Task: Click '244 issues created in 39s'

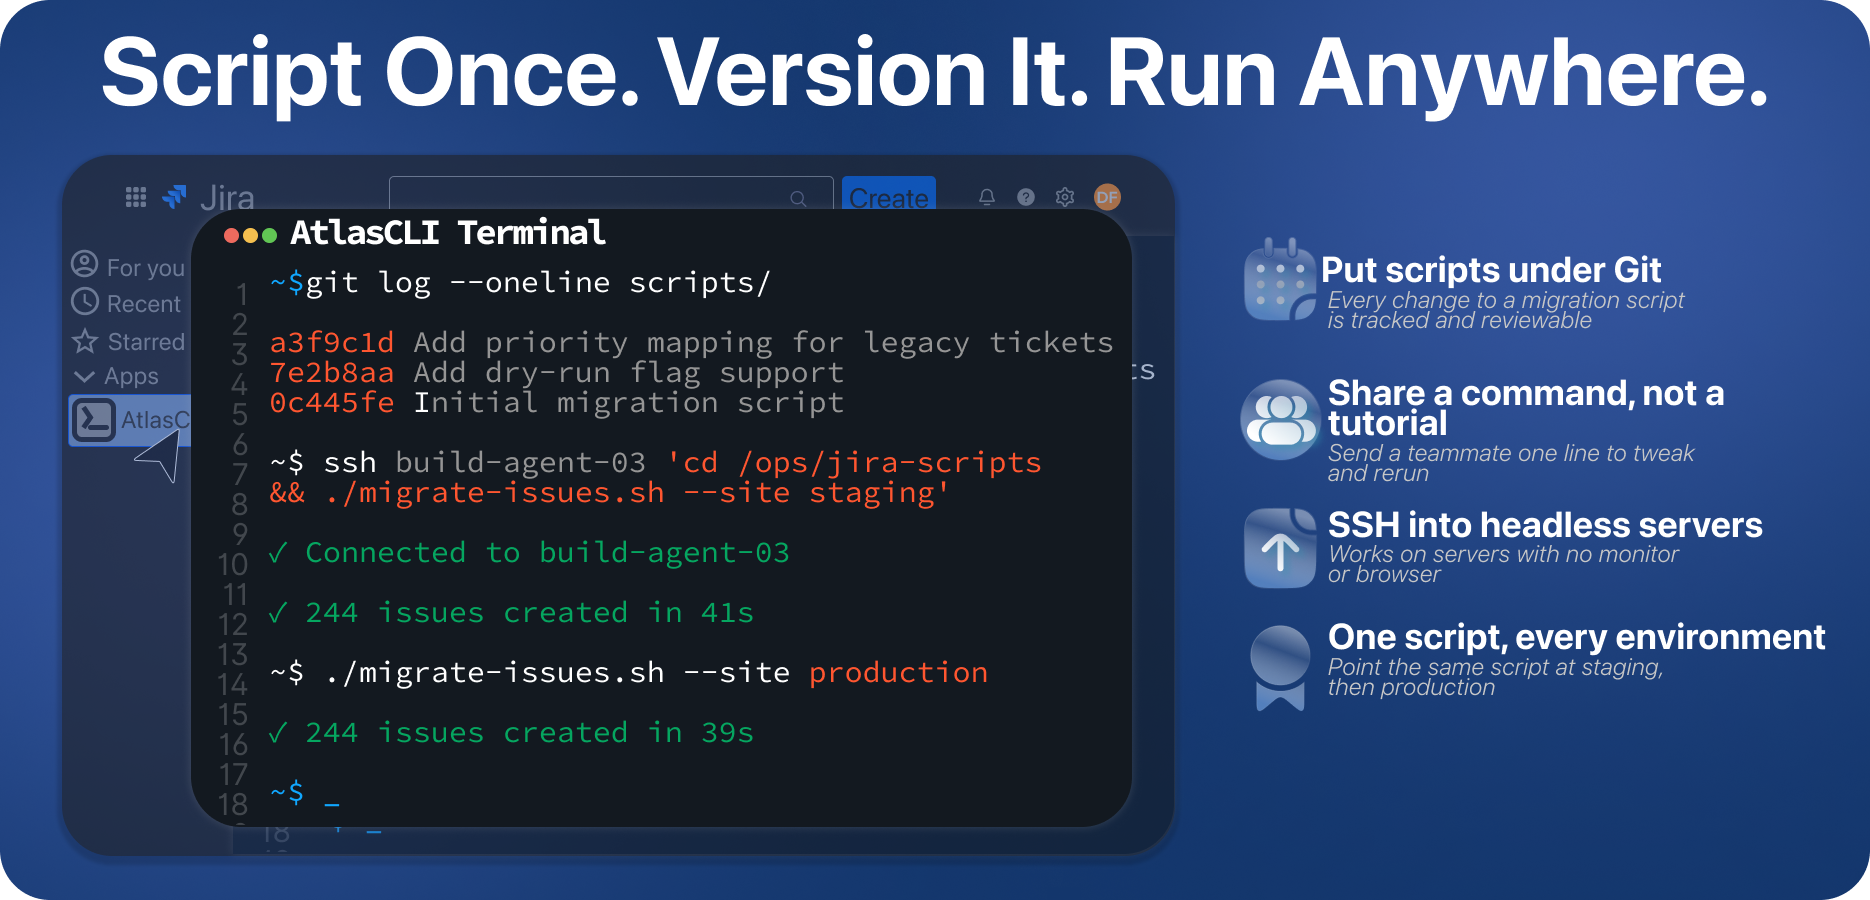Action: 511,733
